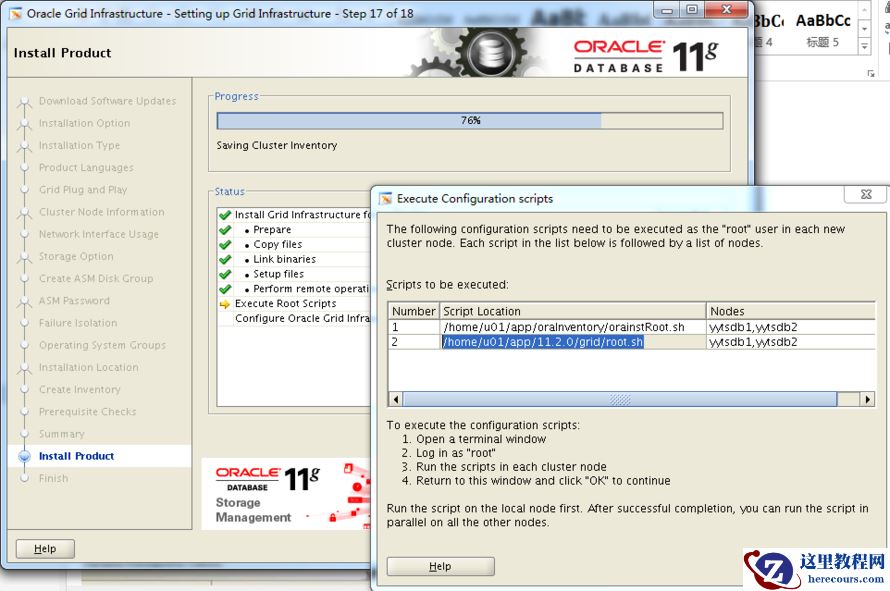890x591 pixels.
Task: Select Create Inventory step in sidebar
Action: [x=79, y=389]
